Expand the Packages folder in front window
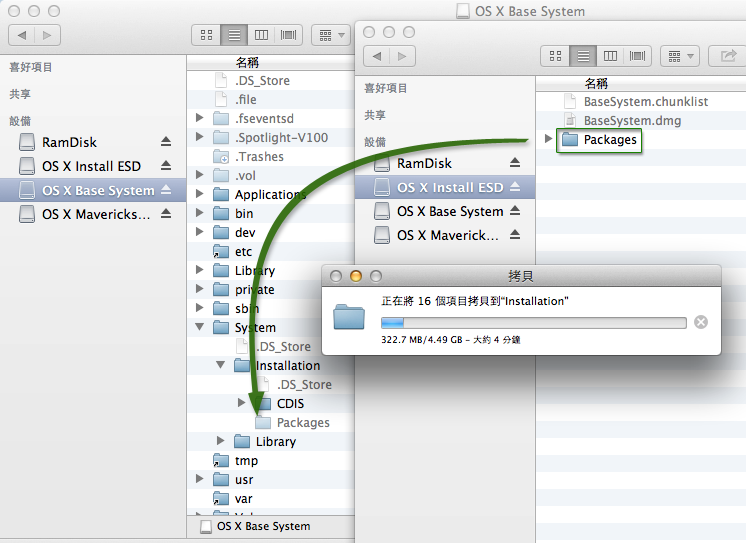 point(548,138)
